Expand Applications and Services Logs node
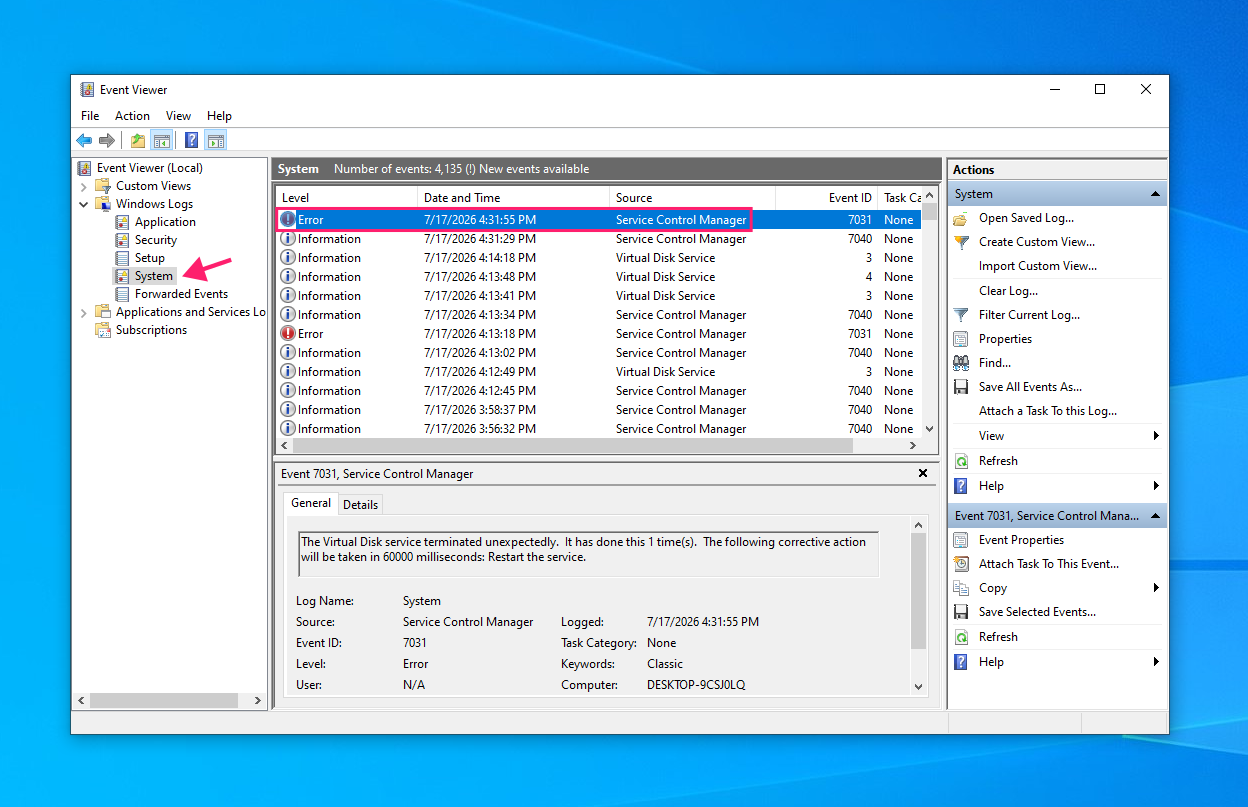Image resolution: width=1248 pixels, height=807 pixels. pos(83,312)
